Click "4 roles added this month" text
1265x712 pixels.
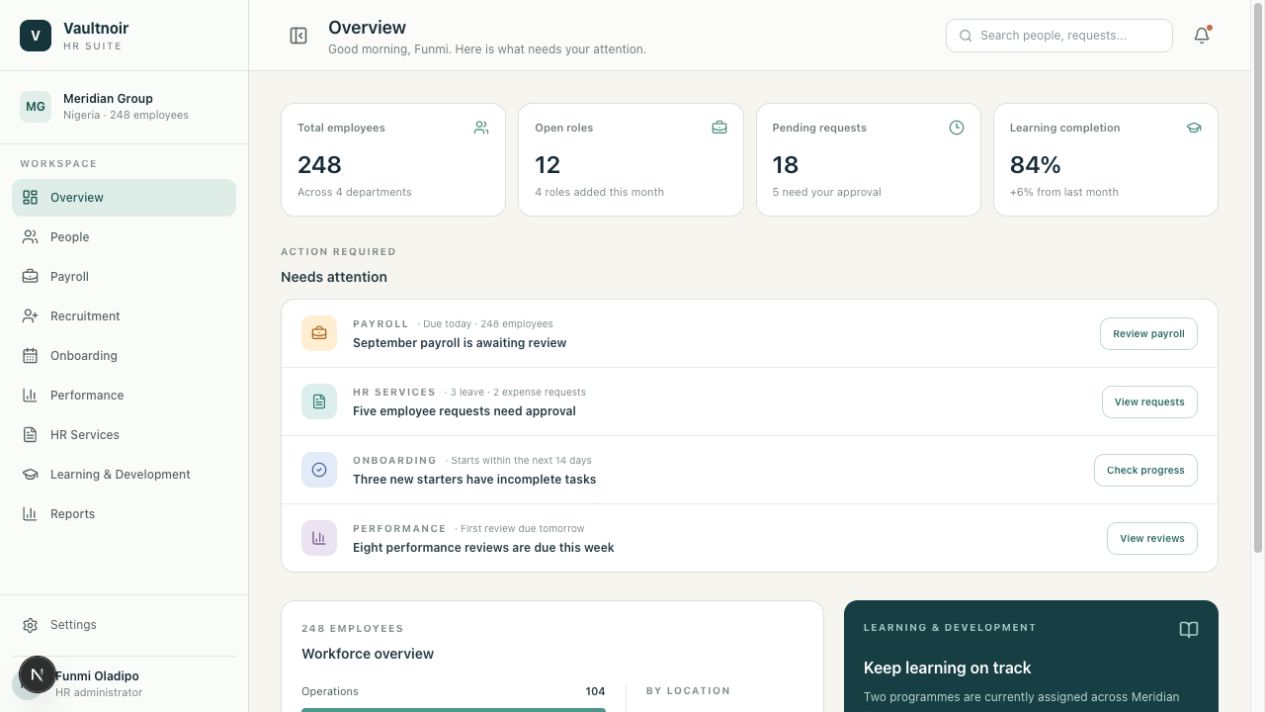click(x=599, y=192)
